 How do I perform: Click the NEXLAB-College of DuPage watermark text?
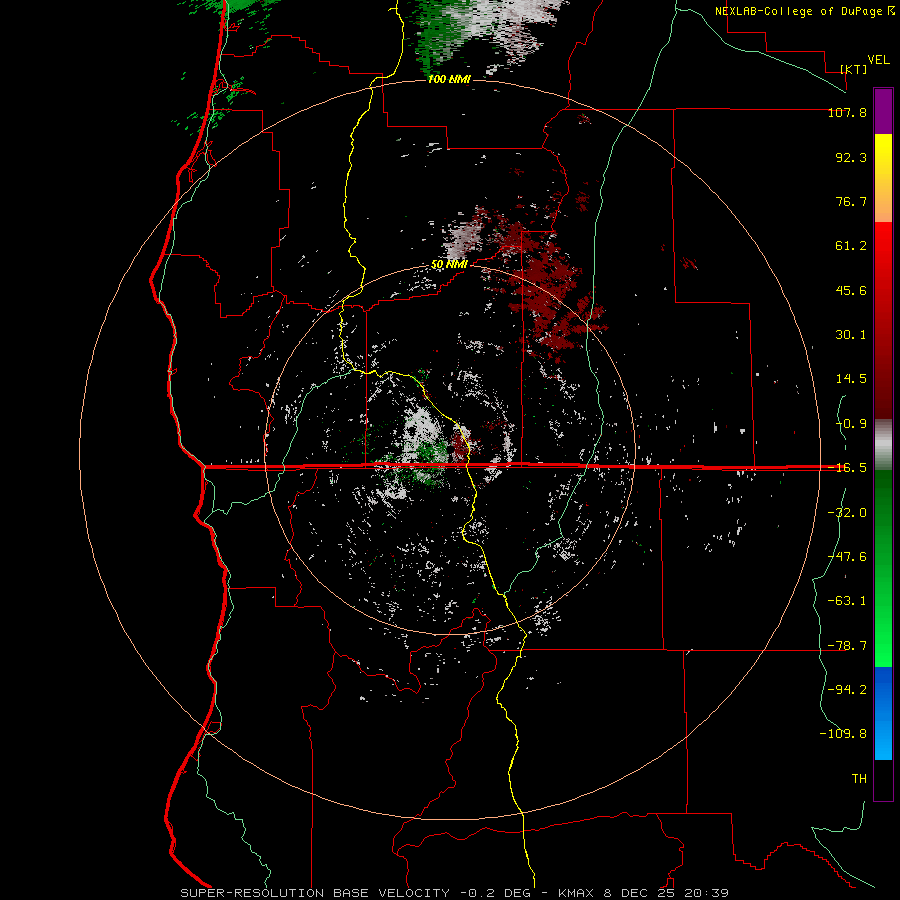click(804, 11)
